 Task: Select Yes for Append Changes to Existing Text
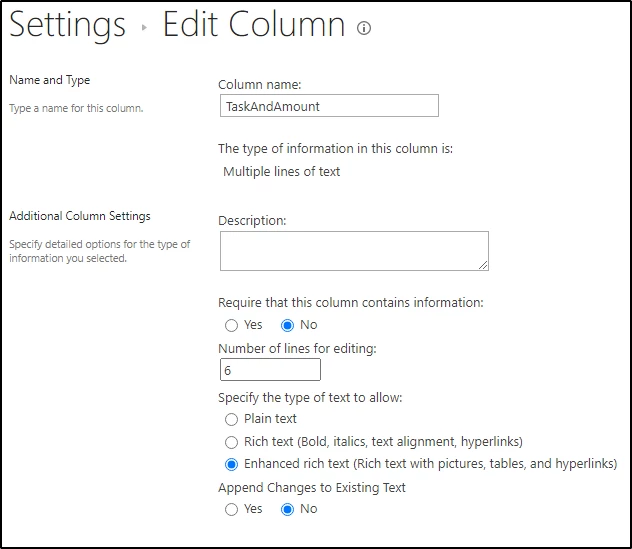pos(231,509)
